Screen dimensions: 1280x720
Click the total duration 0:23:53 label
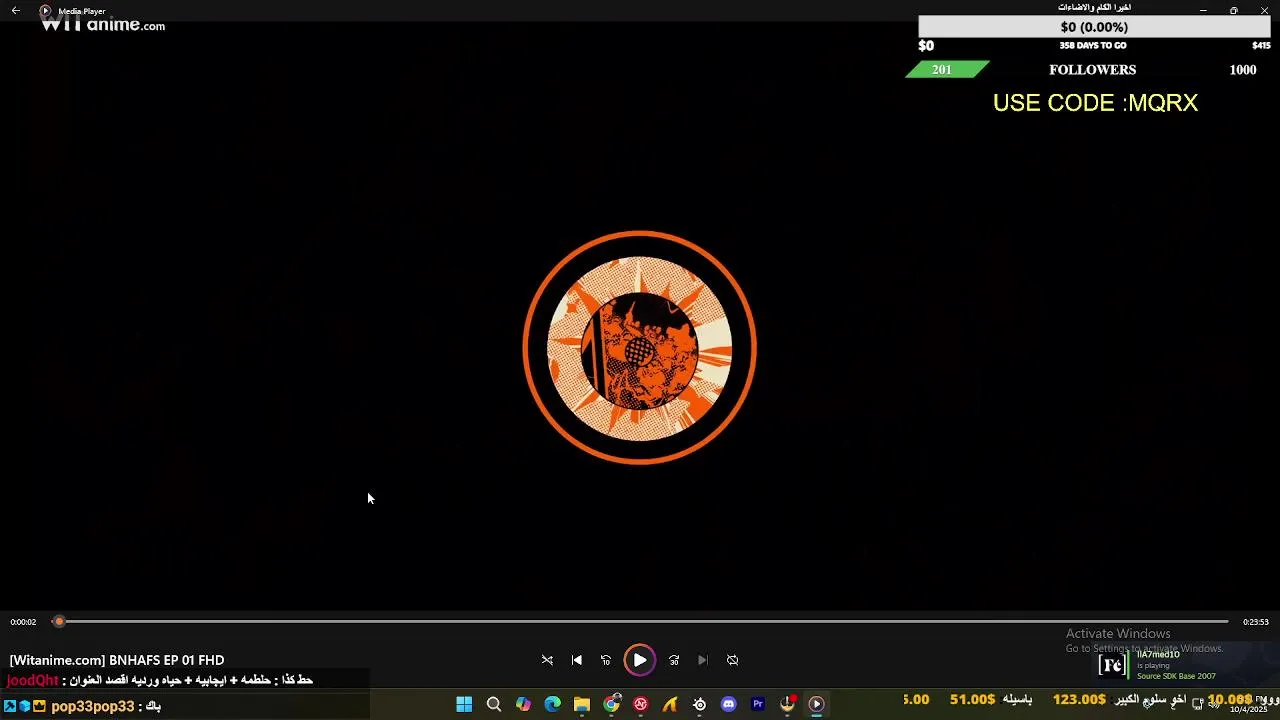[x=1256, y=622]
